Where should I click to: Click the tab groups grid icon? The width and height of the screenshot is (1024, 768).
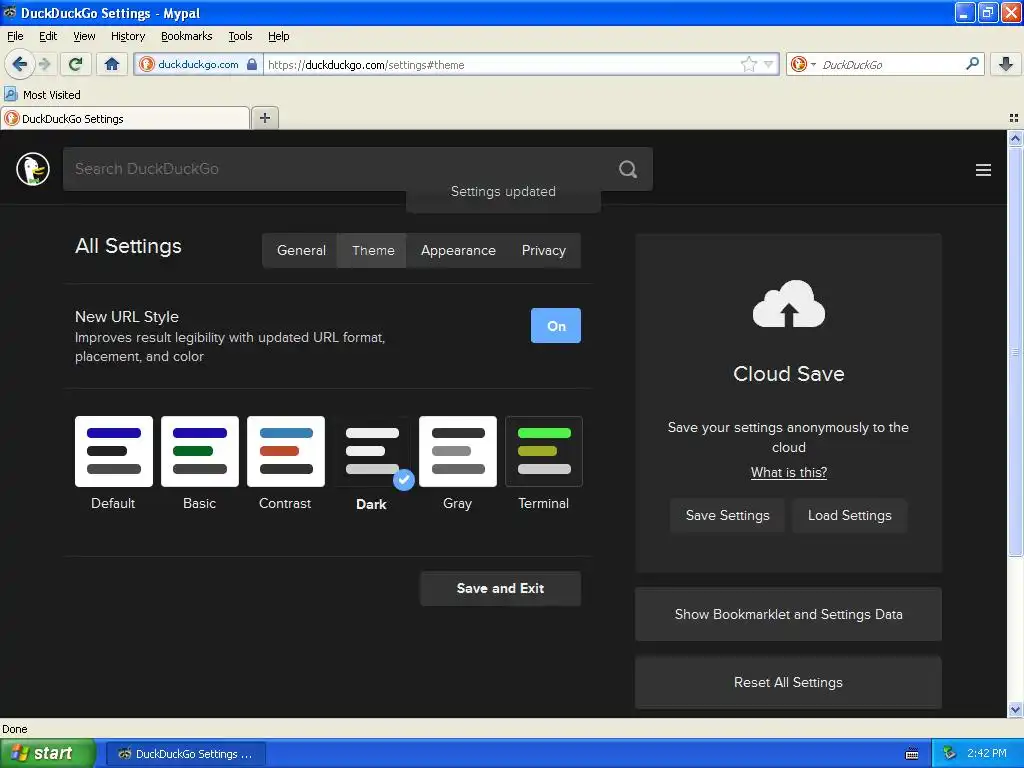click(x=1014, y=118)
